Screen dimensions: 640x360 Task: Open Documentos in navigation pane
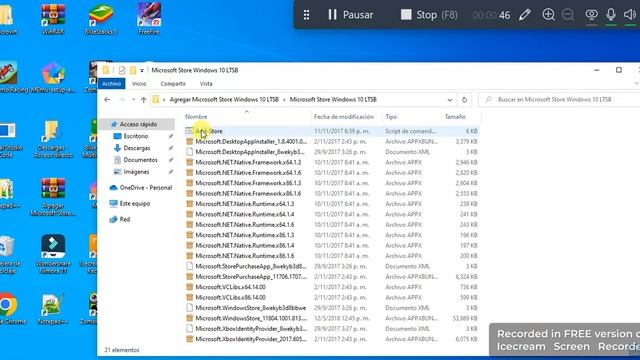pyautogui.click(x=141, y=160)
